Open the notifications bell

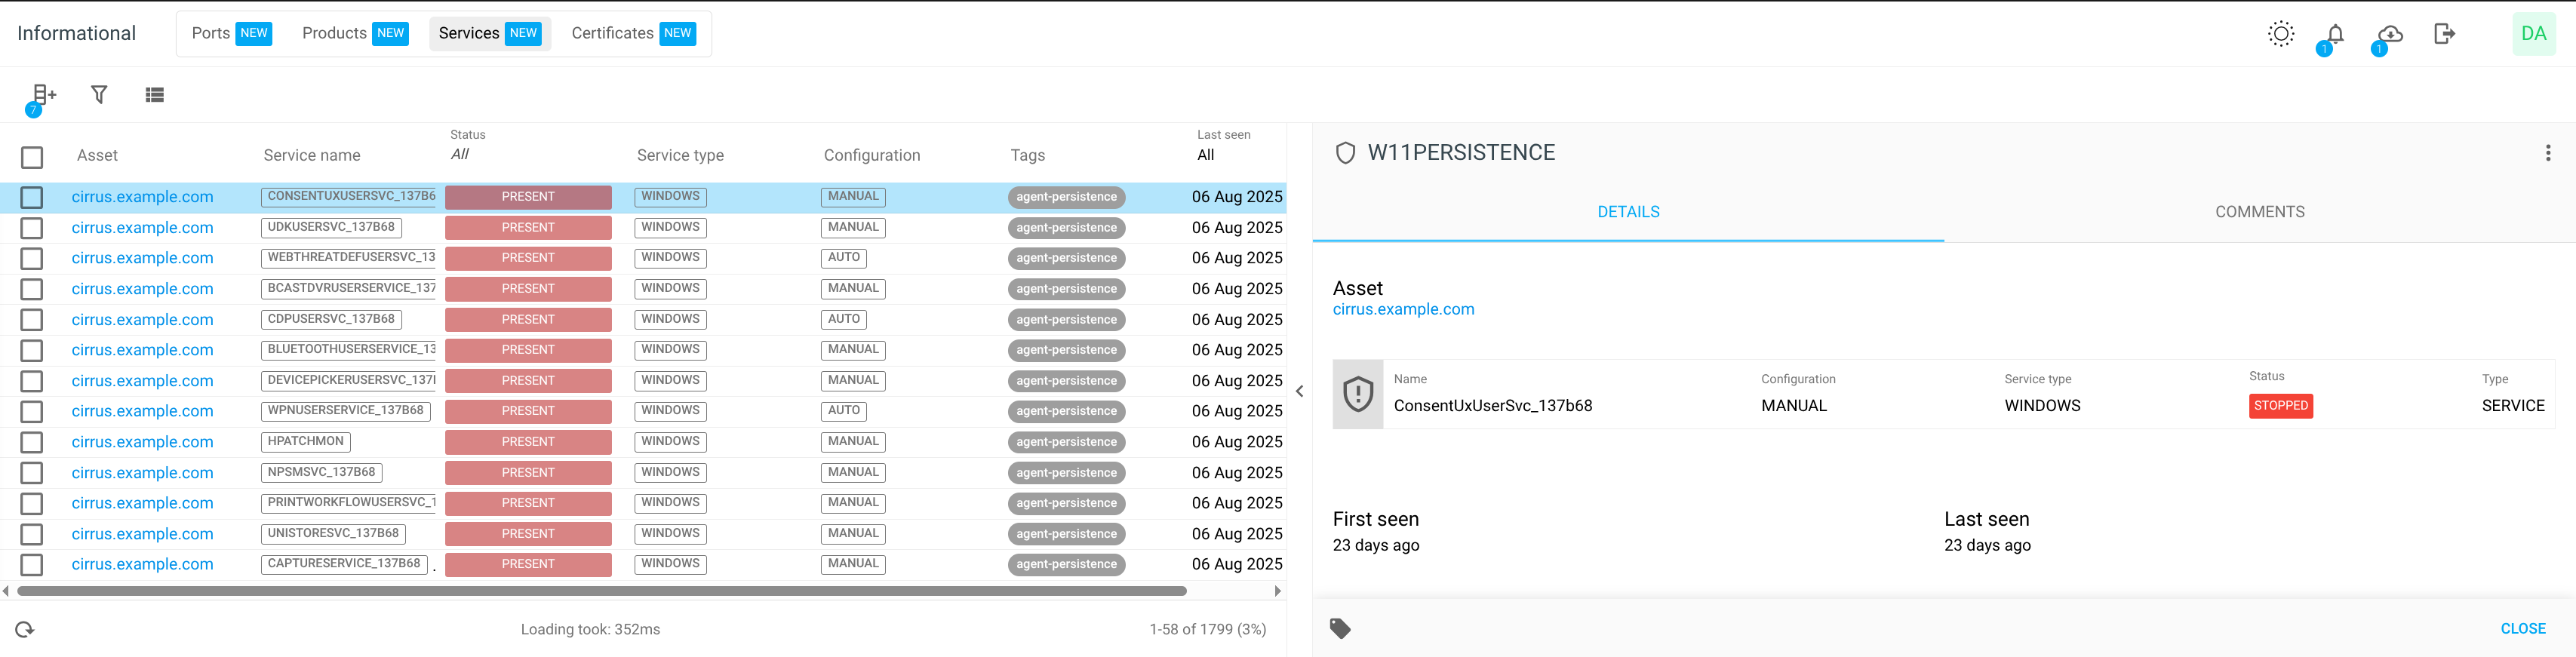click(2335, 34)
